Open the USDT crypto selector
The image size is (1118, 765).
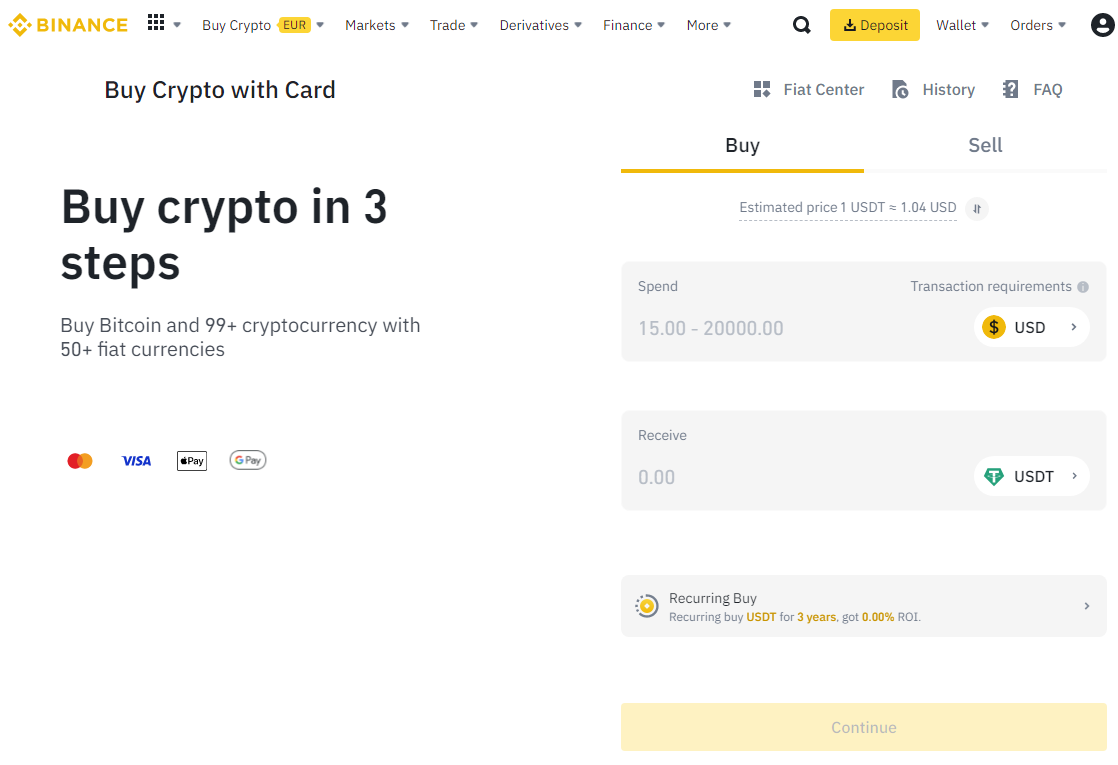(x=1031, y=477)
